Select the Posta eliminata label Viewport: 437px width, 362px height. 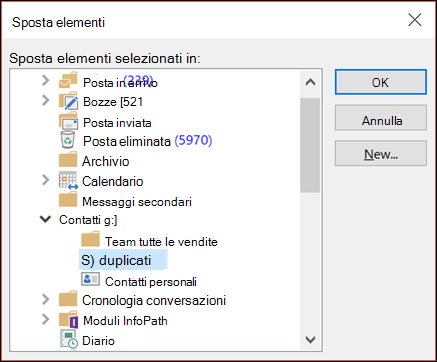(x=127, y=141)
